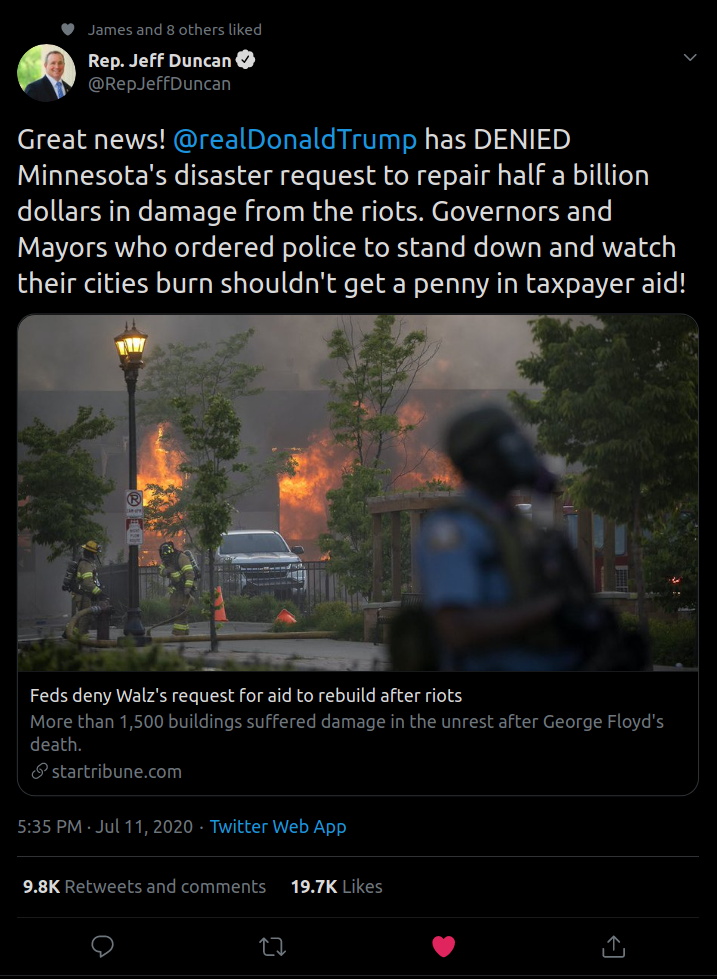Image resolution: width=717 pixels, height=979 pixels.
Task: Open the startribune.com domain text
Action: click(x=117, y=772)
